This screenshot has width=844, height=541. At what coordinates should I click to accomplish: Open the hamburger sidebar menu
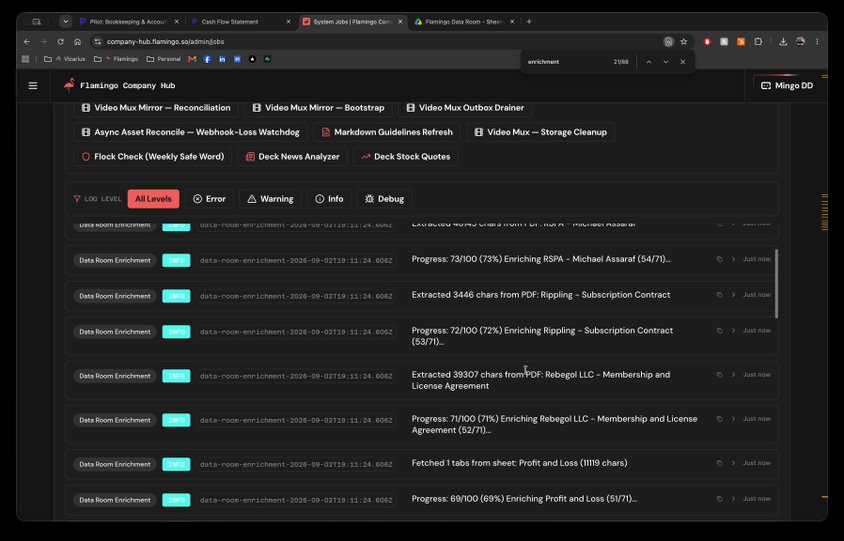[33, 86]
